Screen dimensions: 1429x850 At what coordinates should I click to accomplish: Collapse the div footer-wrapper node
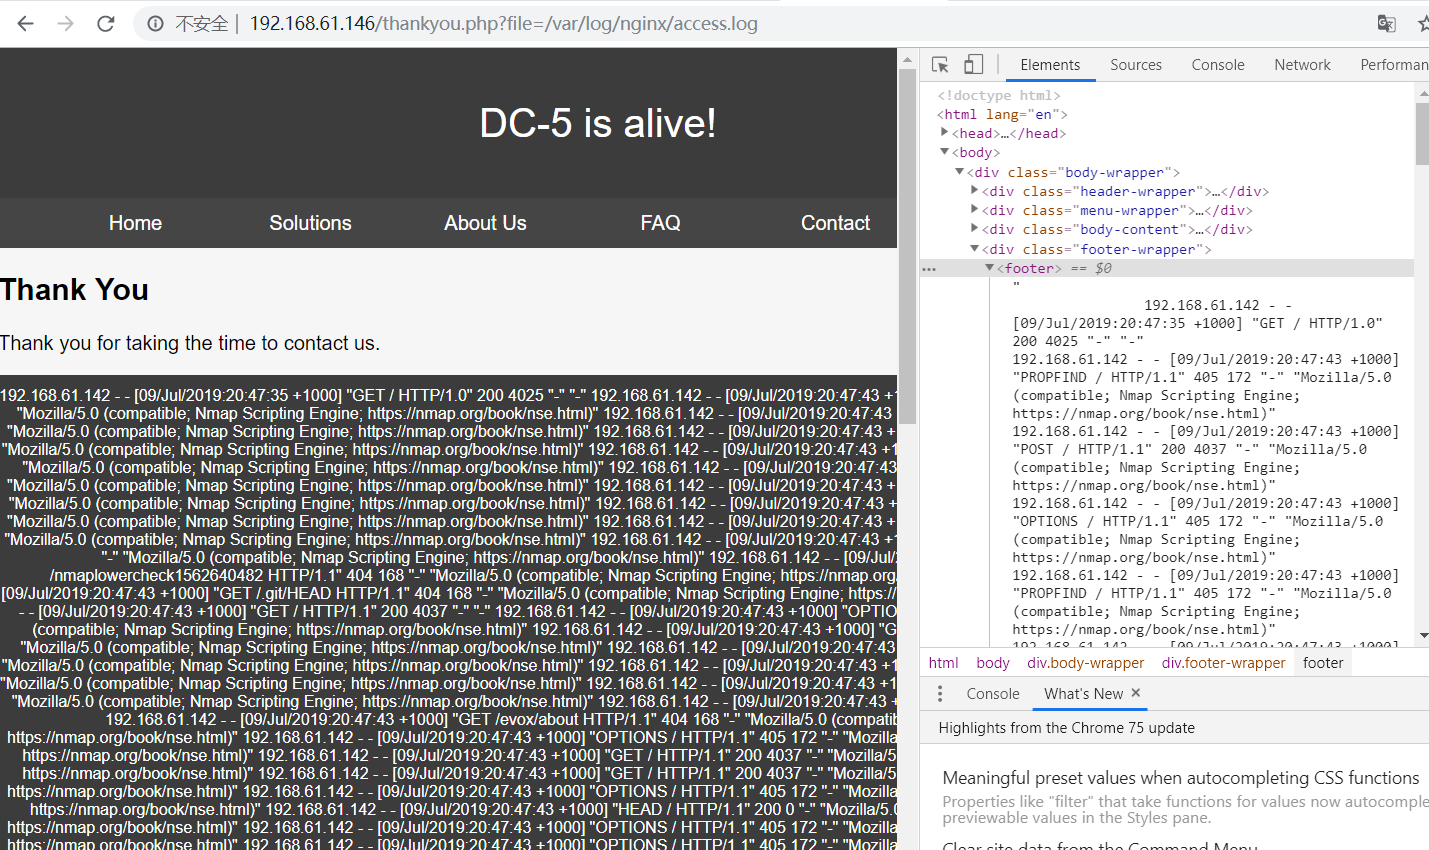[974, 248]
